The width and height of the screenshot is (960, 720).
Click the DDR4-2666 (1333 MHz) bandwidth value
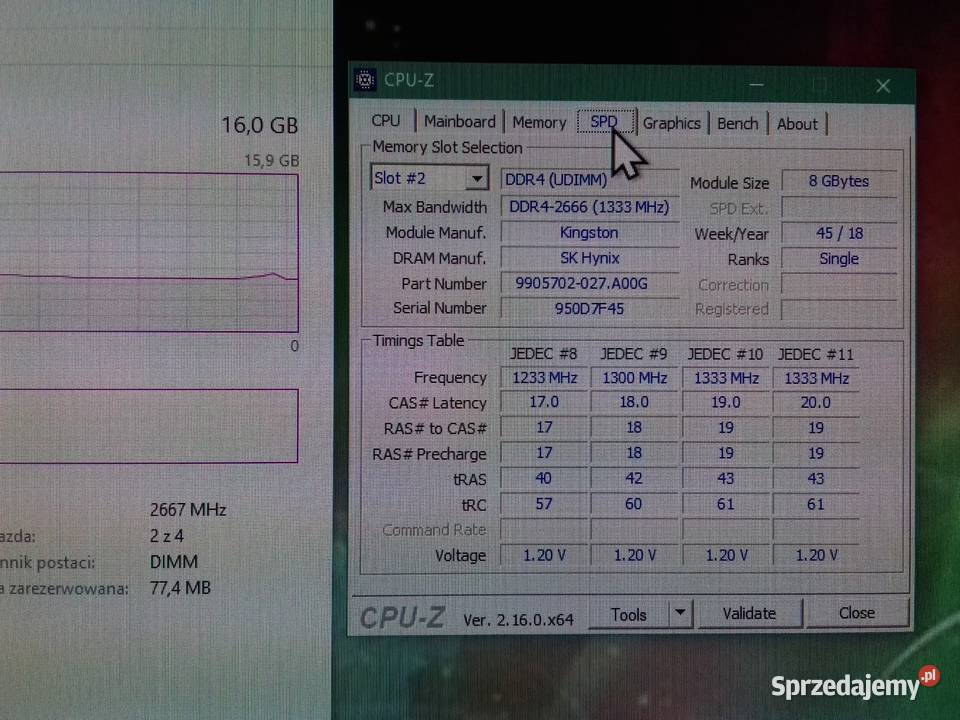[590, 207]
